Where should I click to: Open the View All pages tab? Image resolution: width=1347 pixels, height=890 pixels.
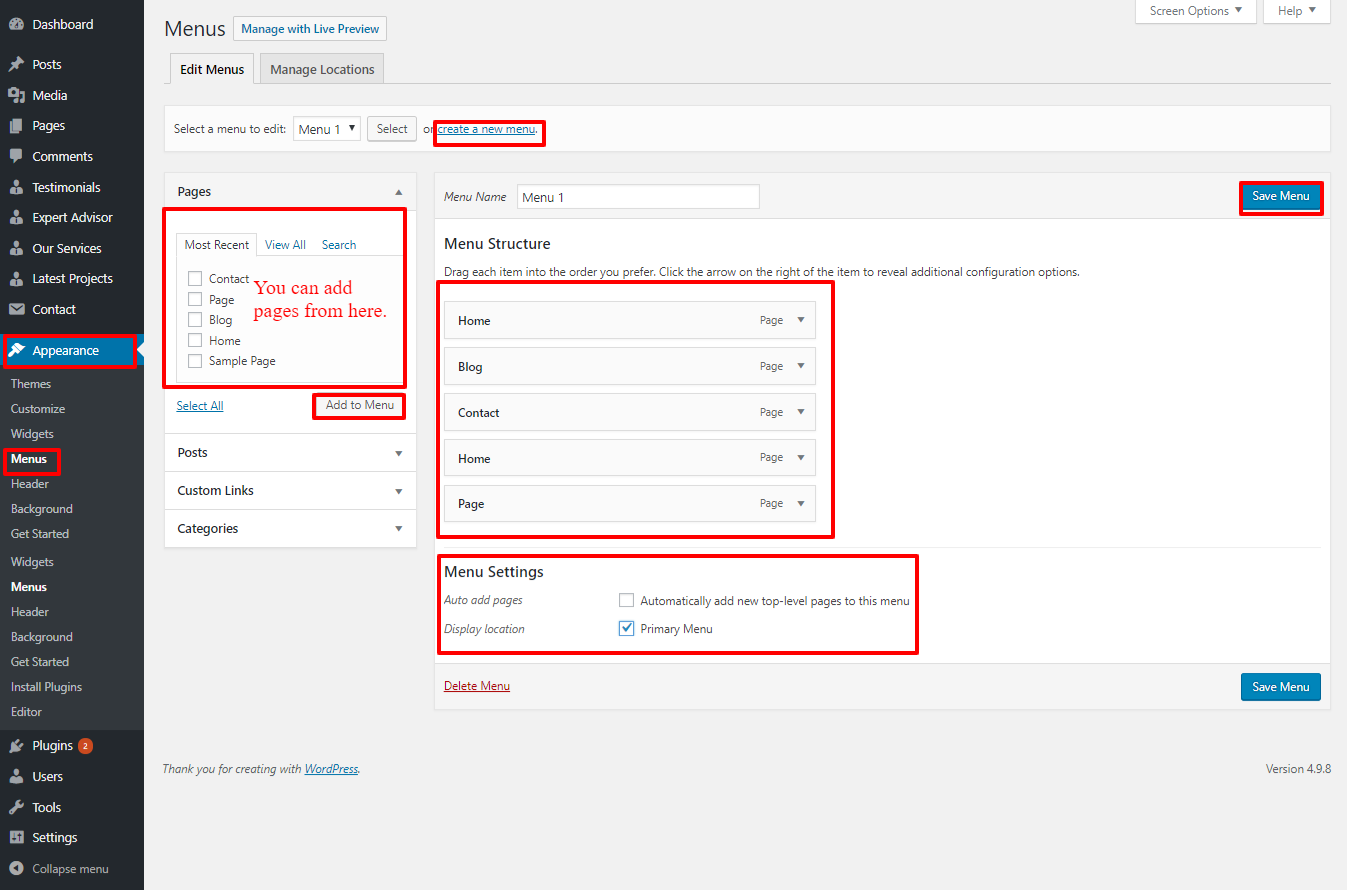click(285, 245)
